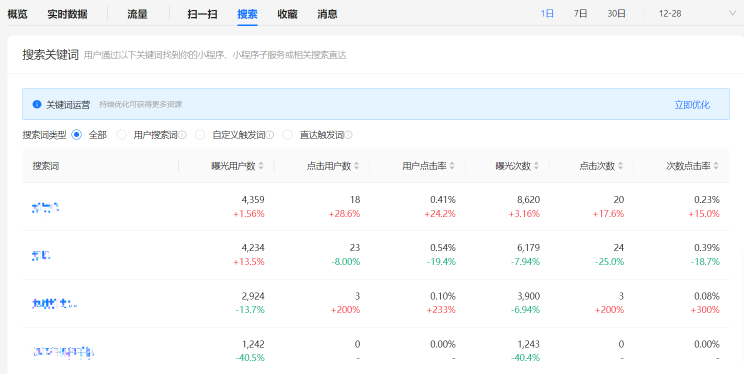Click the 0.54% user click rate cell
The width and height of the screenshot is (744, 374).
(443, 248)
